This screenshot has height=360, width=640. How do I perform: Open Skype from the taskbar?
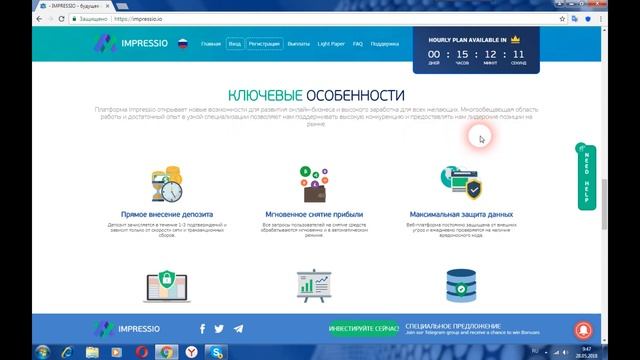216,352
